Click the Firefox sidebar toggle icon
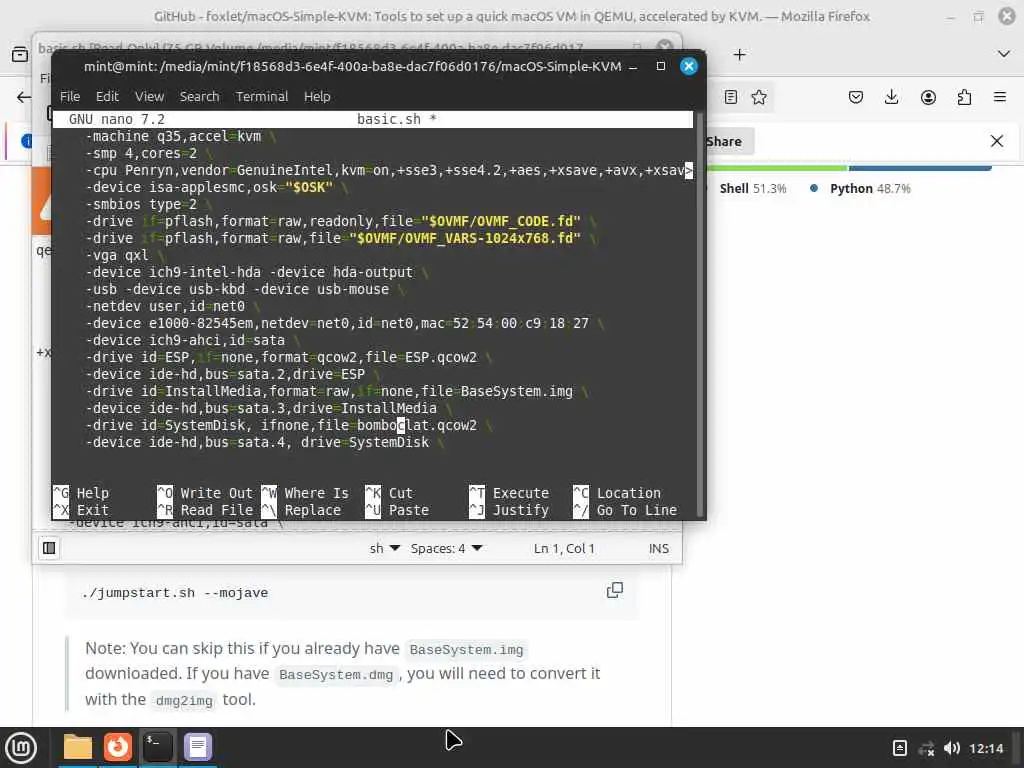The height and width of the screenshot is (768, 1024). coord(20,55)
